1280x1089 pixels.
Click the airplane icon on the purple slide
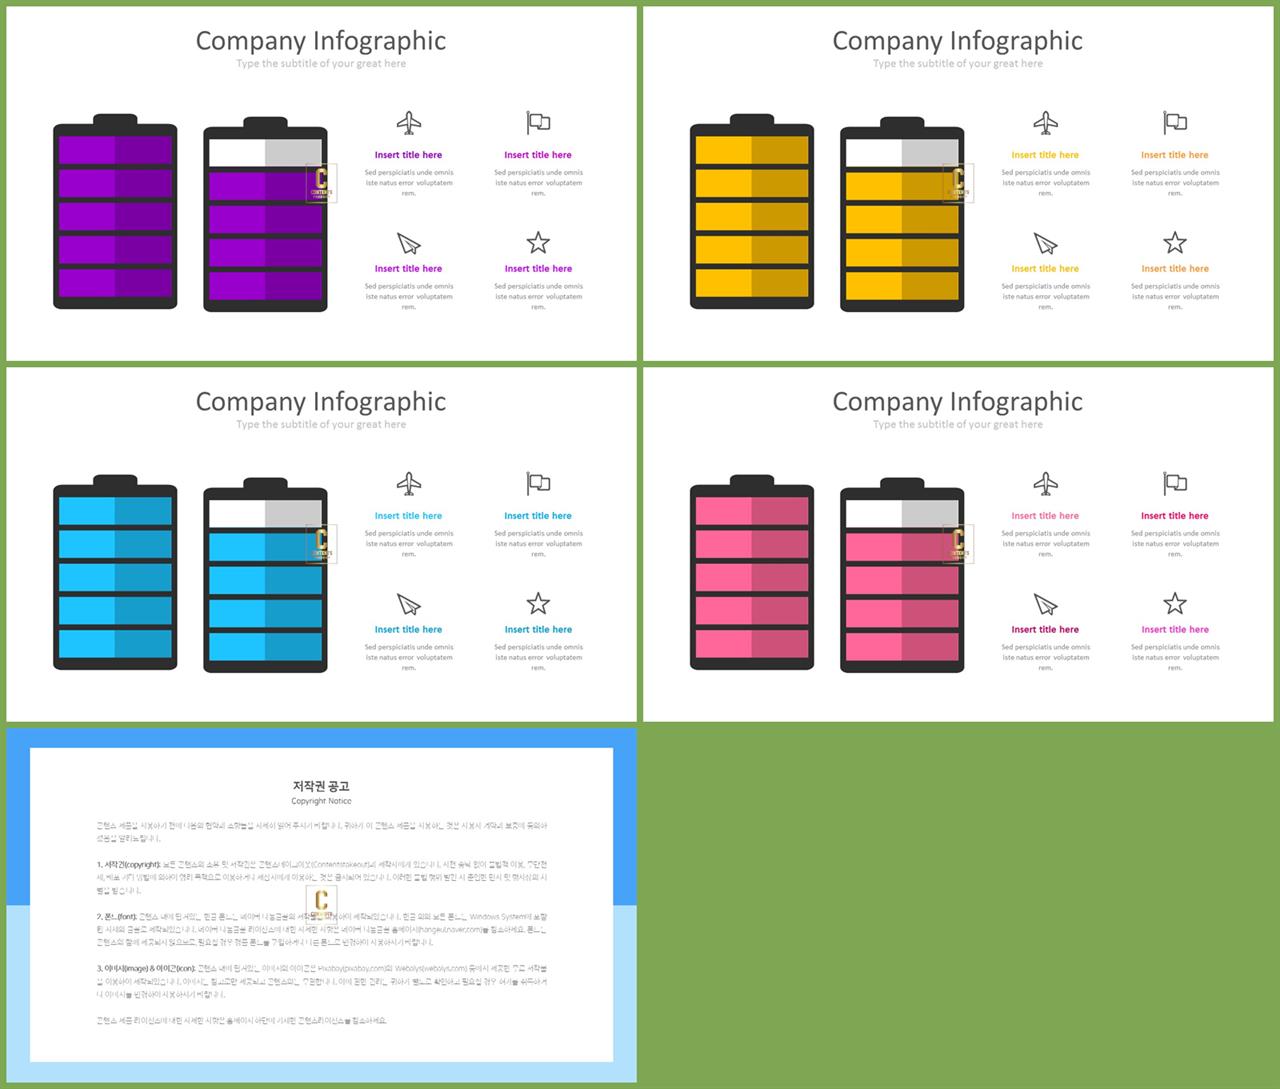pyautogui.click(x=409, y=123)
